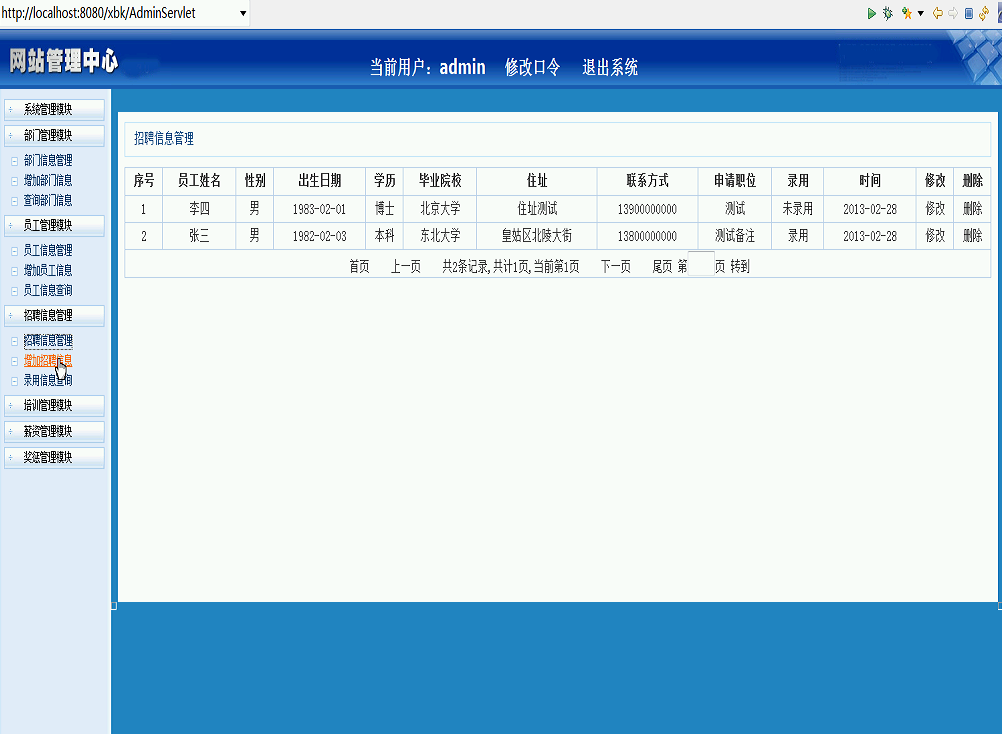The width and height of the screenshot is (1002, 734).
Task: Click the URL address field
Action: [x=118, y=13]
